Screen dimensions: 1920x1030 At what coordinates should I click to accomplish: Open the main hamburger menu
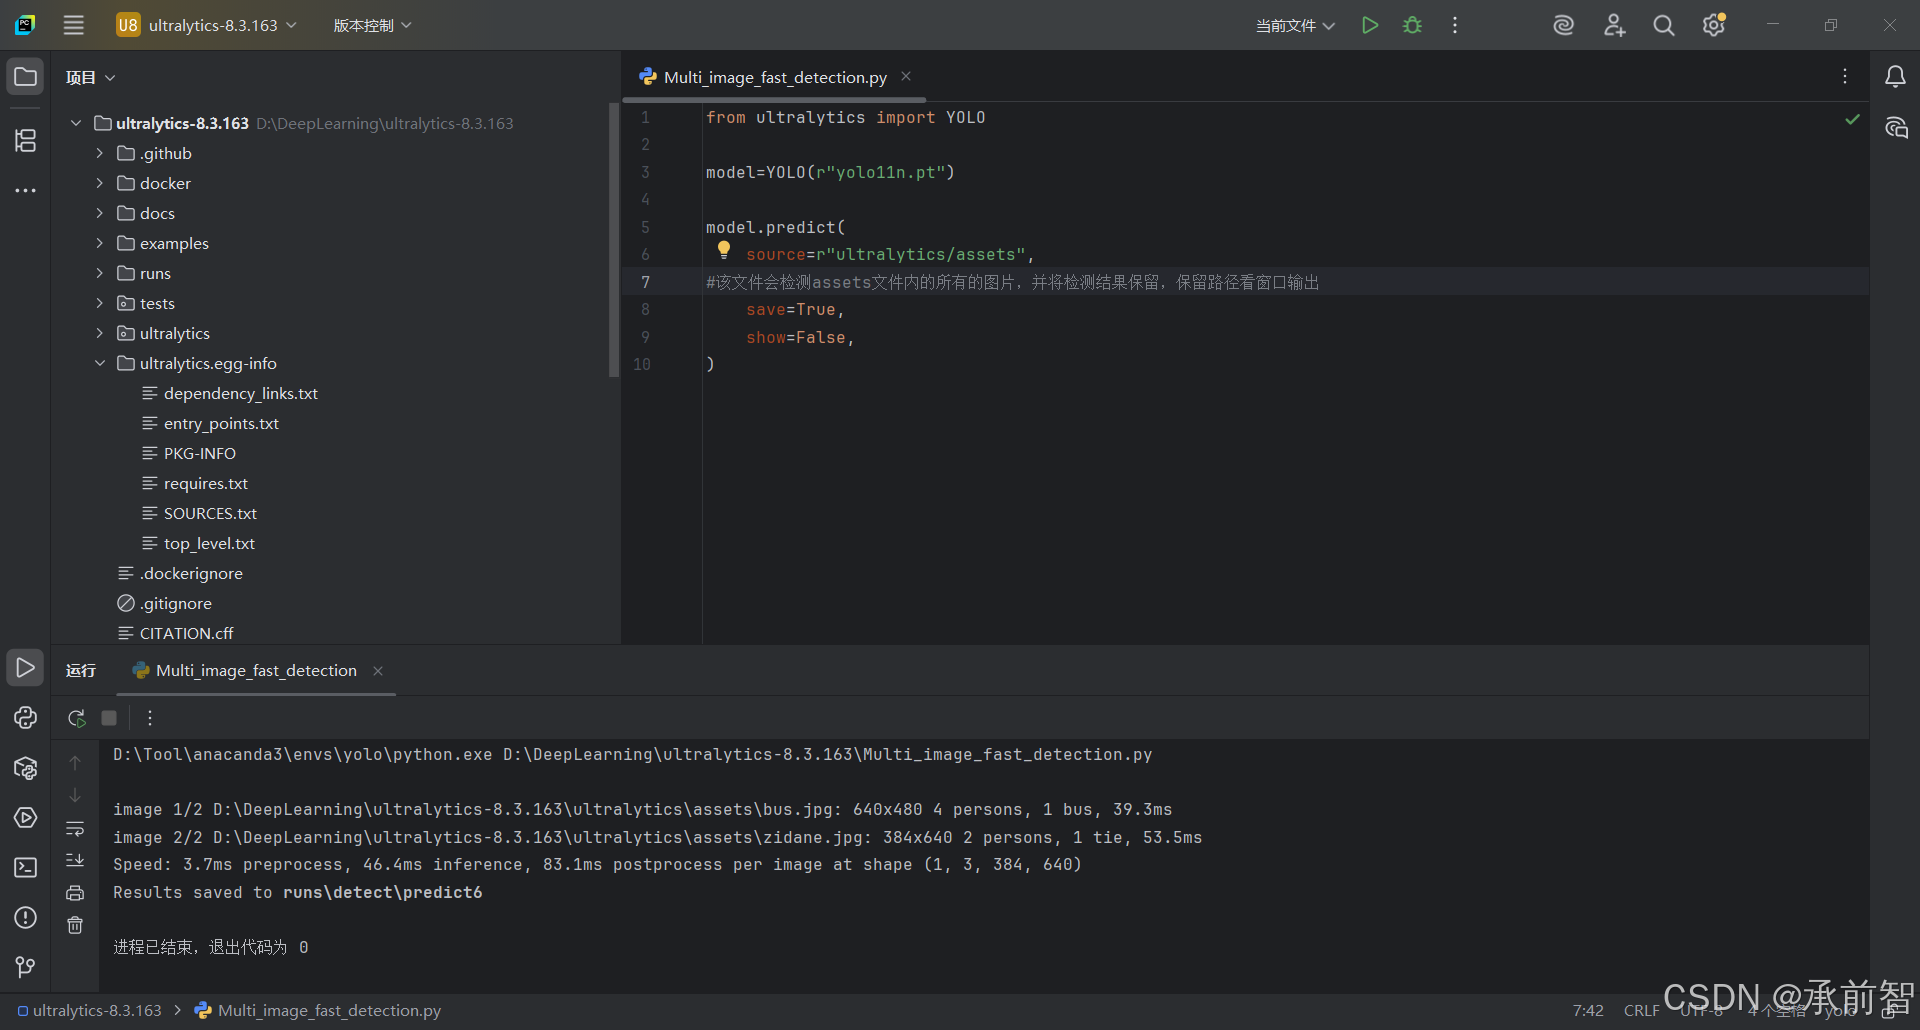click(74, 25)
